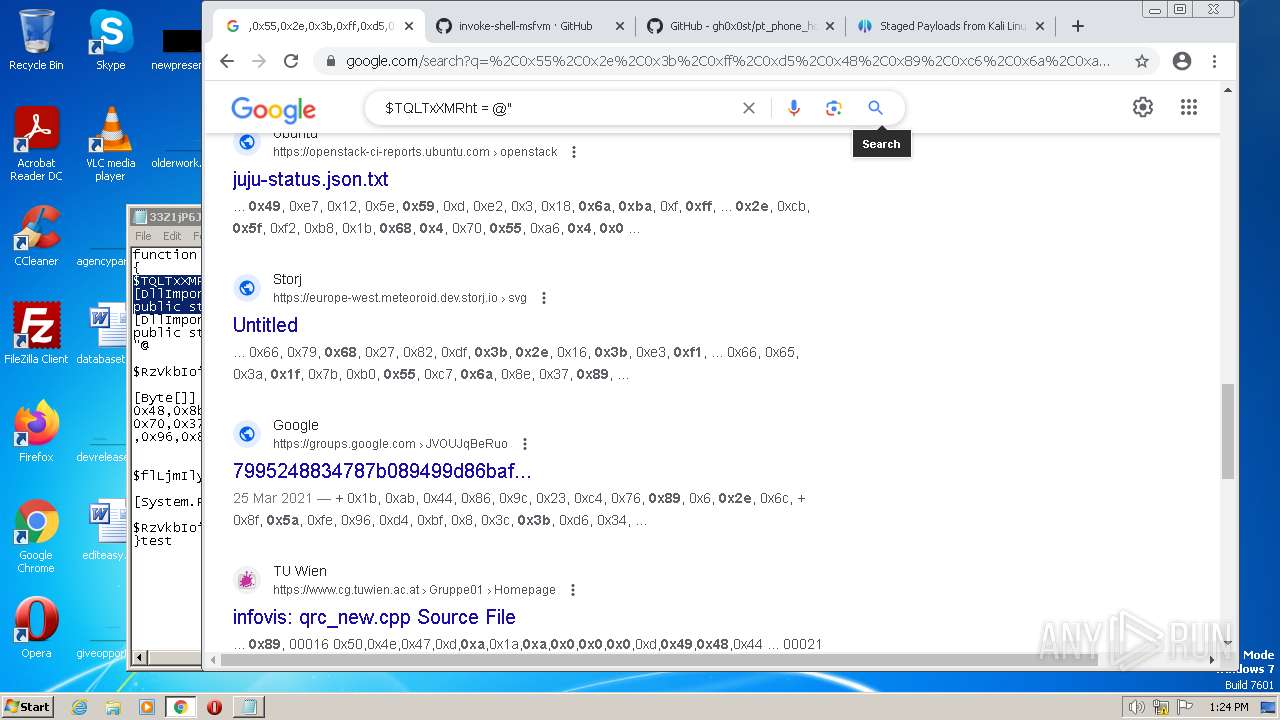Image resolution: width=1280 pixels, height=720 pixels.
Task: Go back using Chrome's back arrow
Action: [x=227, y=61]
